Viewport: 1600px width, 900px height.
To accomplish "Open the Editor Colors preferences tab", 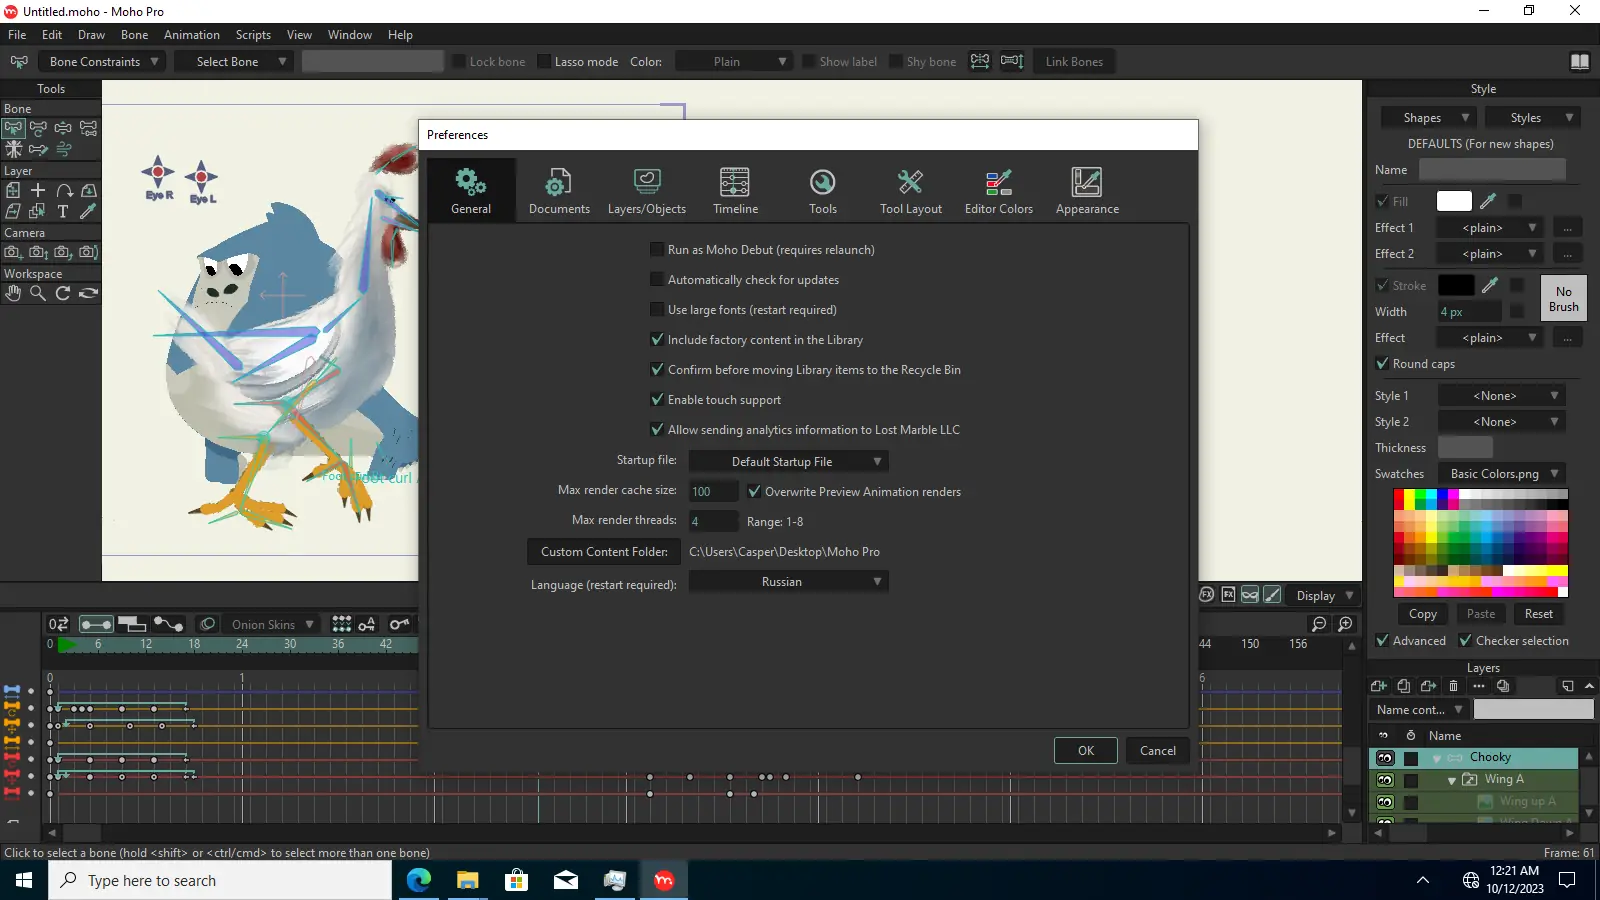I will click(x=999, y=190).
